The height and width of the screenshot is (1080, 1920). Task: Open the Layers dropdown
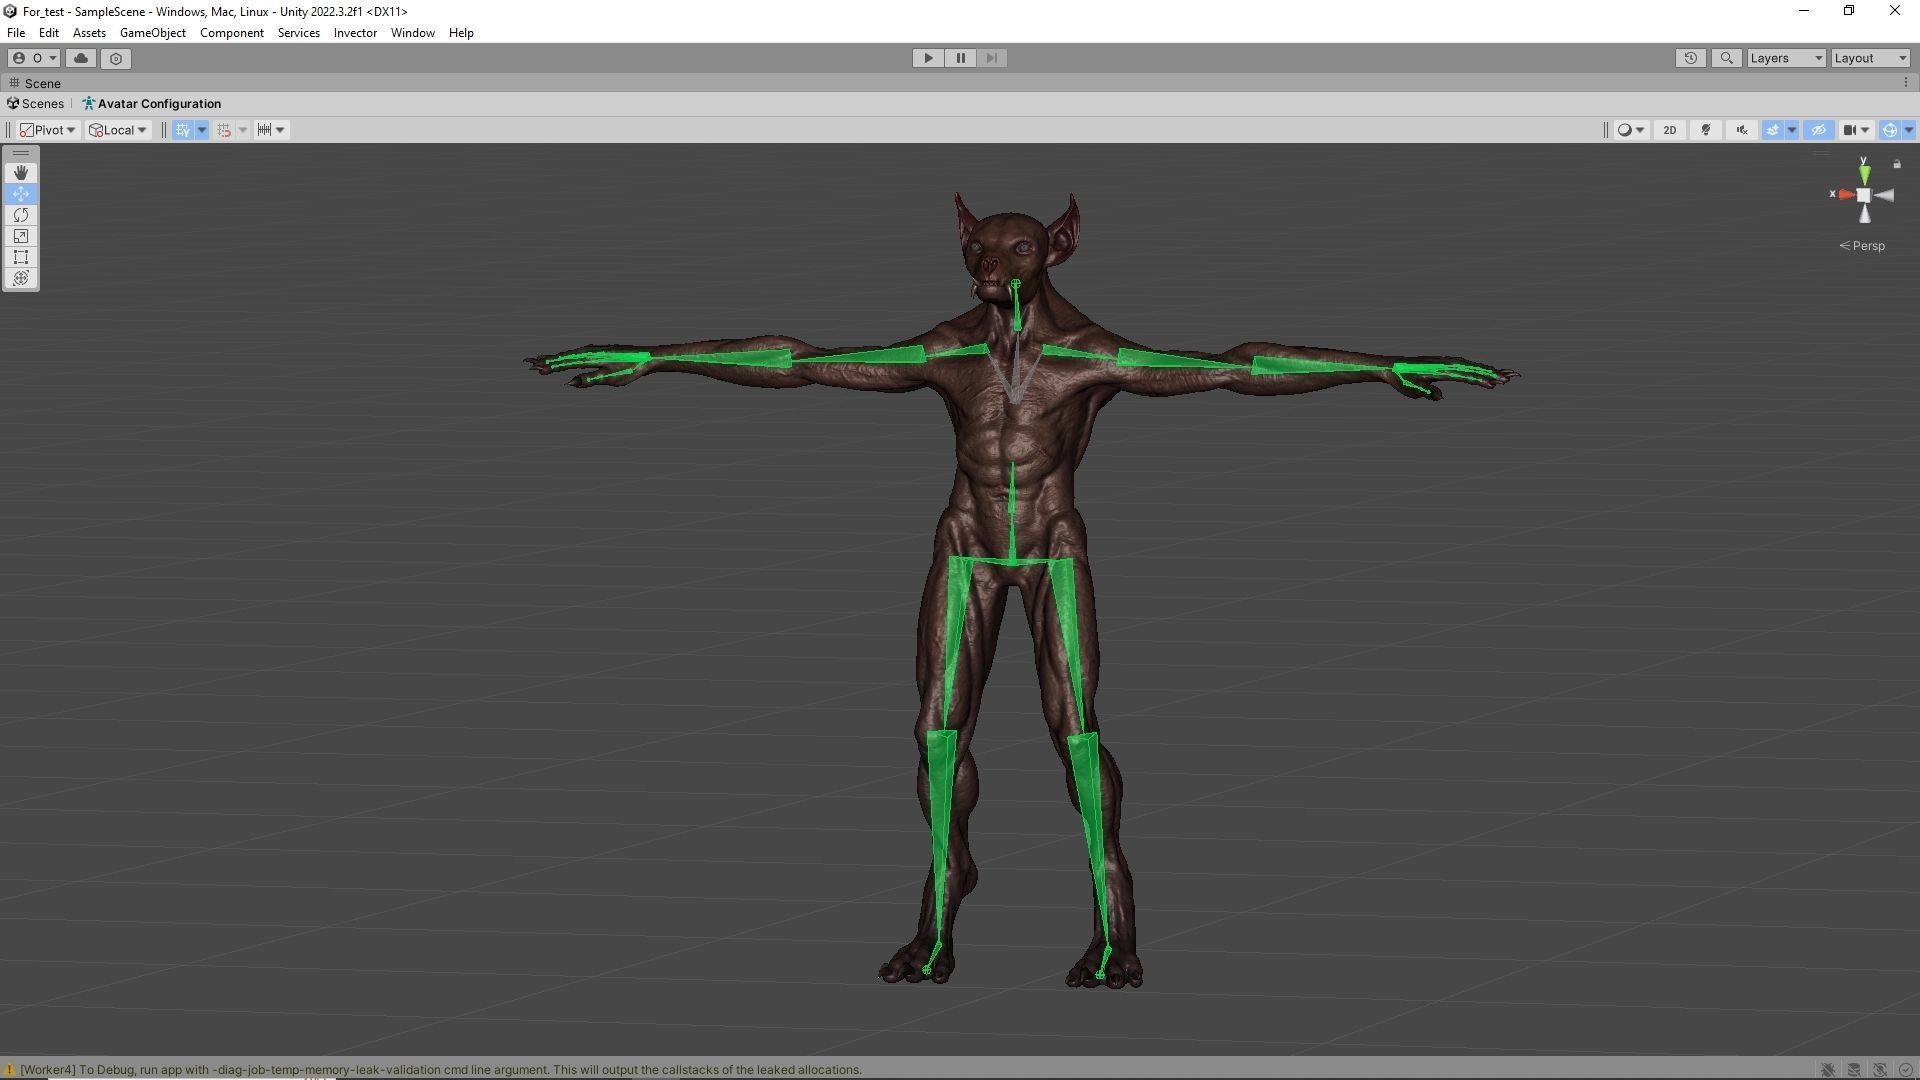1786,58
